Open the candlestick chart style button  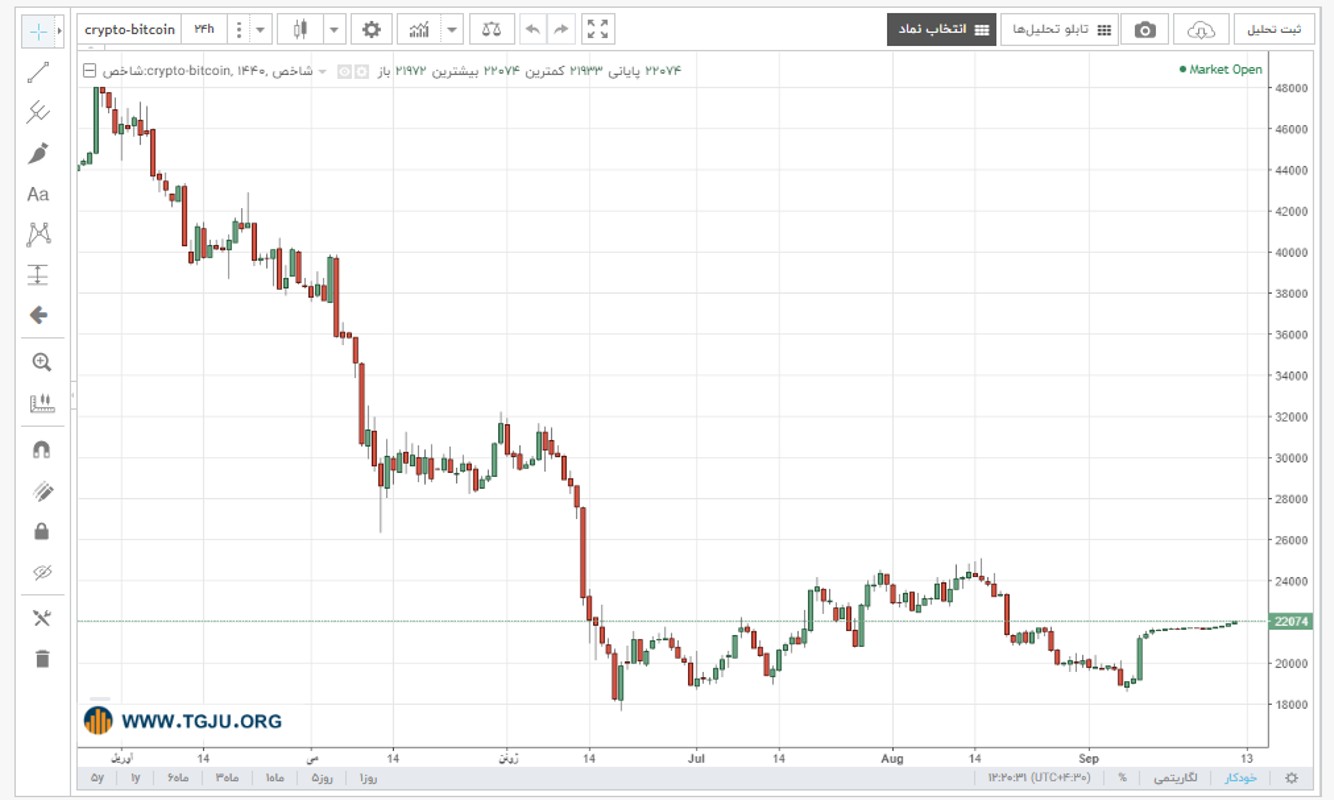tap(300, 30)
